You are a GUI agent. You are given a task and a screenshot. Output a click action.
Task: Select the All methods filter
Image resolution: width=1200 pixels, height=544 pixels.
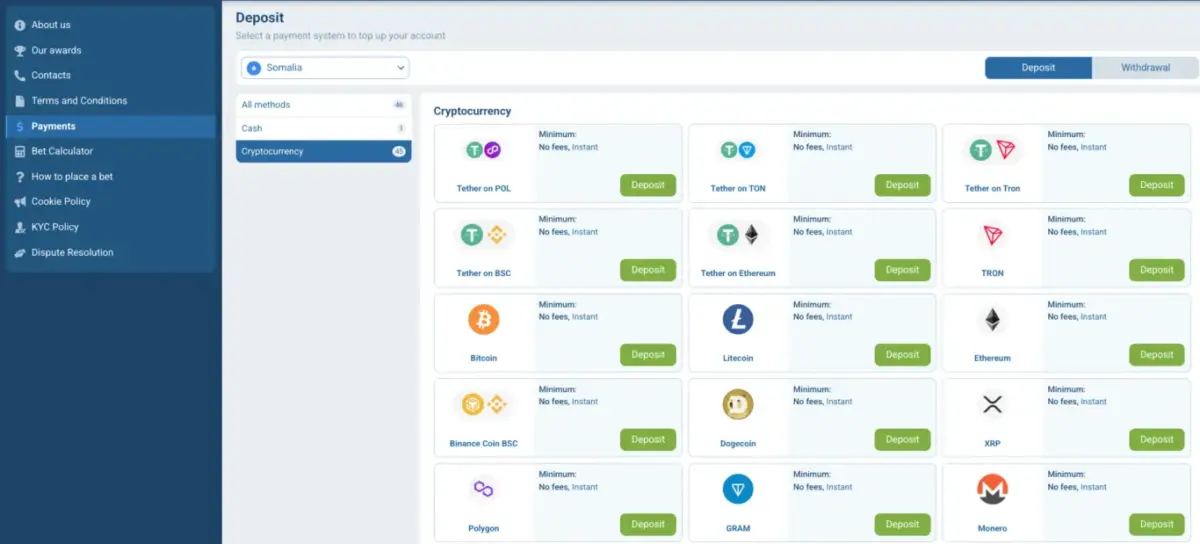[323, 105]
